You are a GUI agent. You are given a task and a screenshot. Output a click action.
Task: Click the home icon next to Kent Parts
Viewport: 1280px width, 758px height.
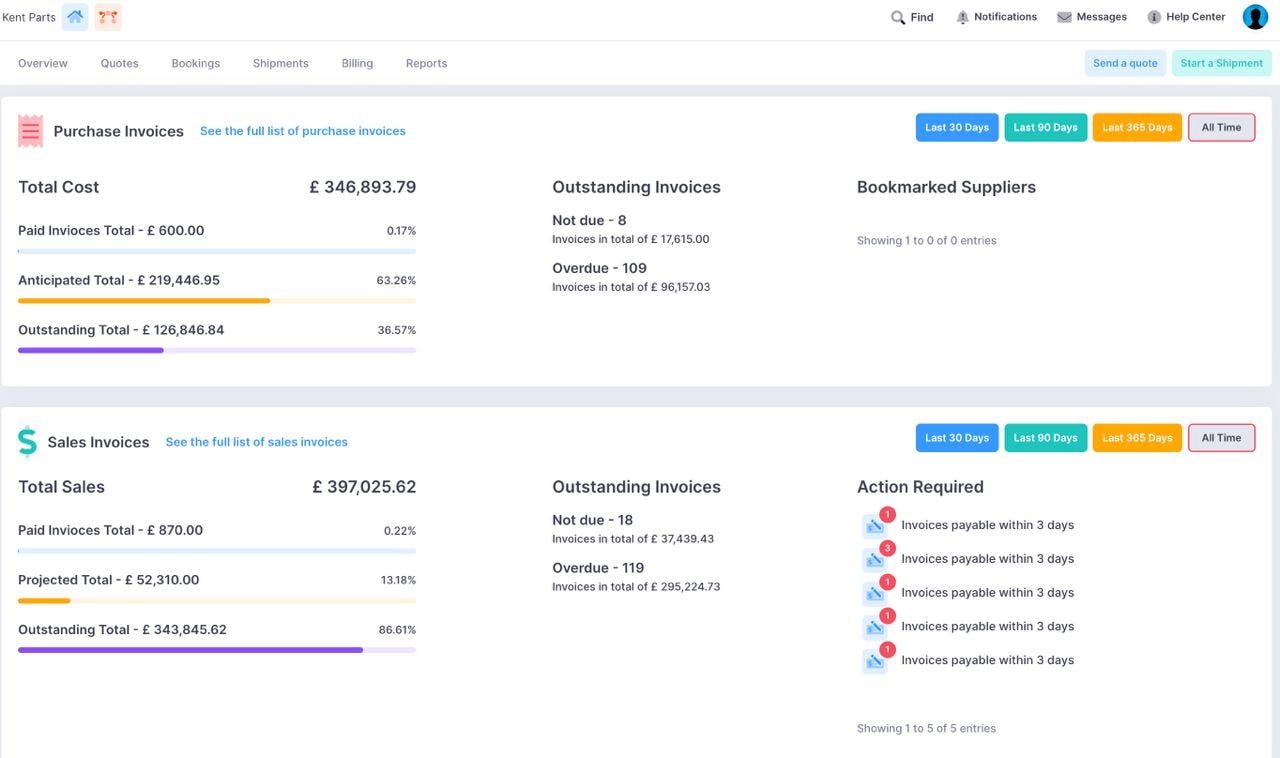coord(74,16)
